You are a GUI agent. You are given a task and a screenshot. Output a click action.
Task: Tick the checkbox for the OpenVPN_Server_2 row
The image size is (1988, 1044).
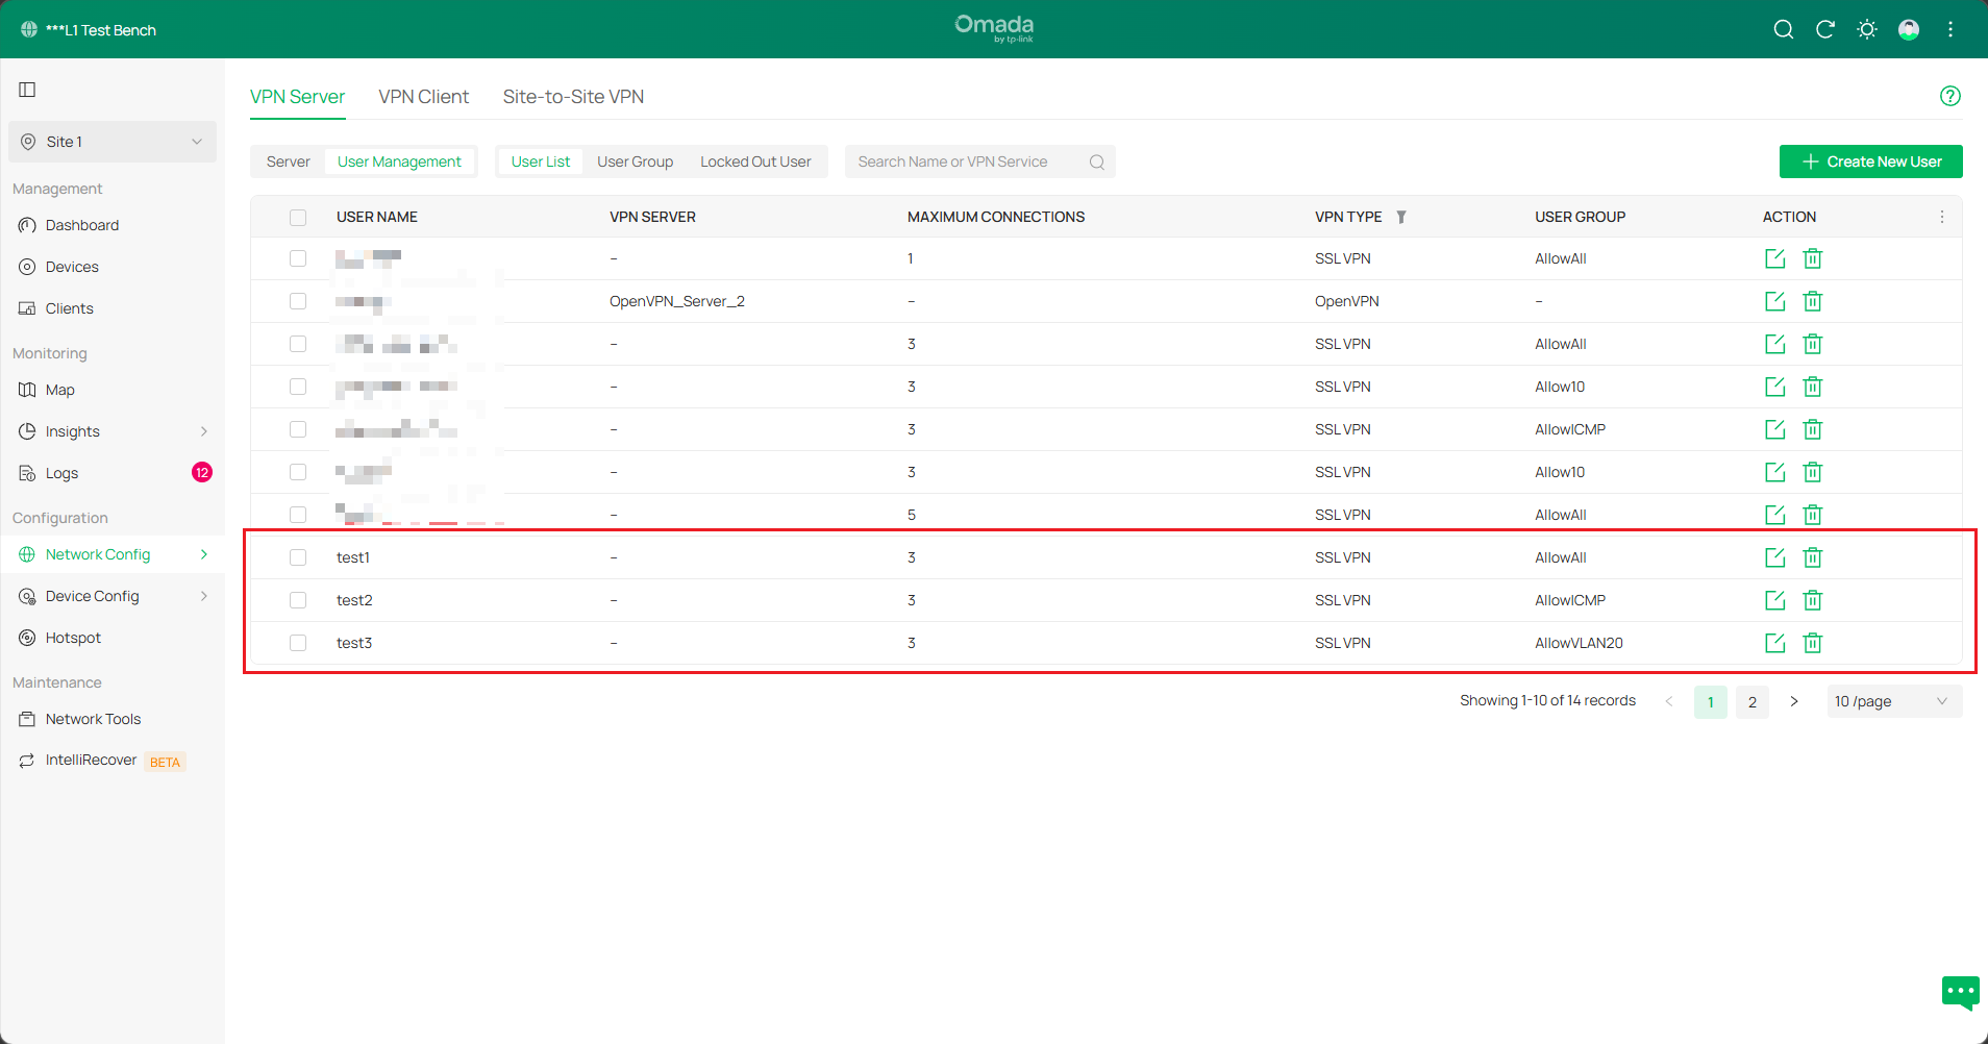tap(298, 301)
